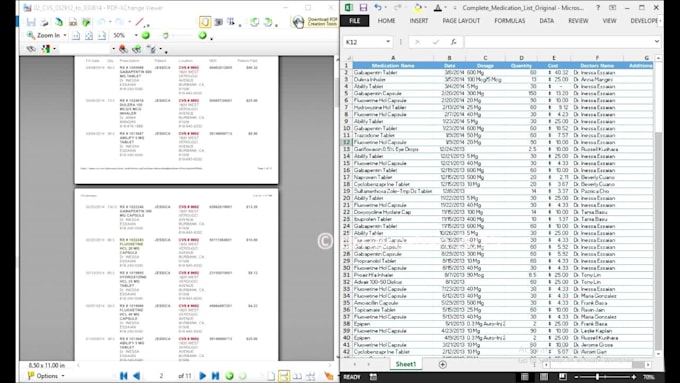Click the Excel zoom out minus button
The image size is (680, 383).
[576, 376]
